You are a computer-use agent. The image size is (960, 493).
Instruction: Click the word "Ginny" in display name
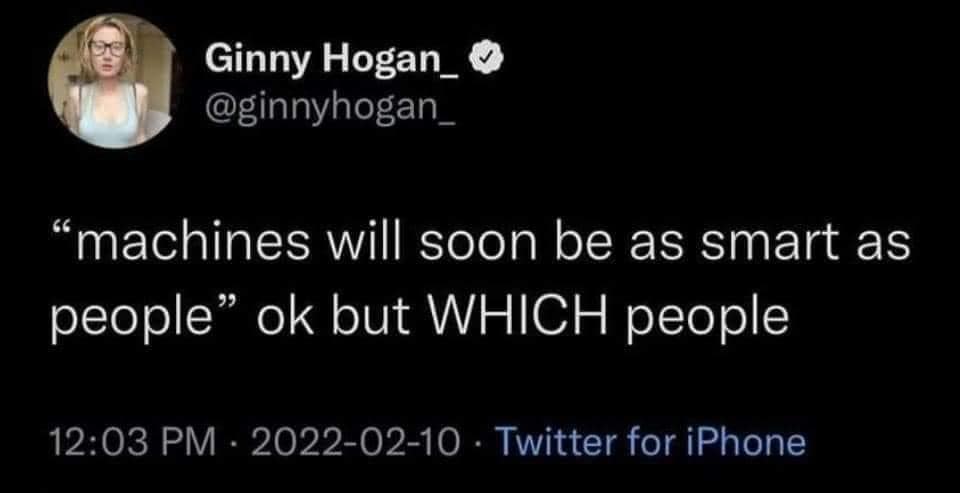[x=253, y=61]
